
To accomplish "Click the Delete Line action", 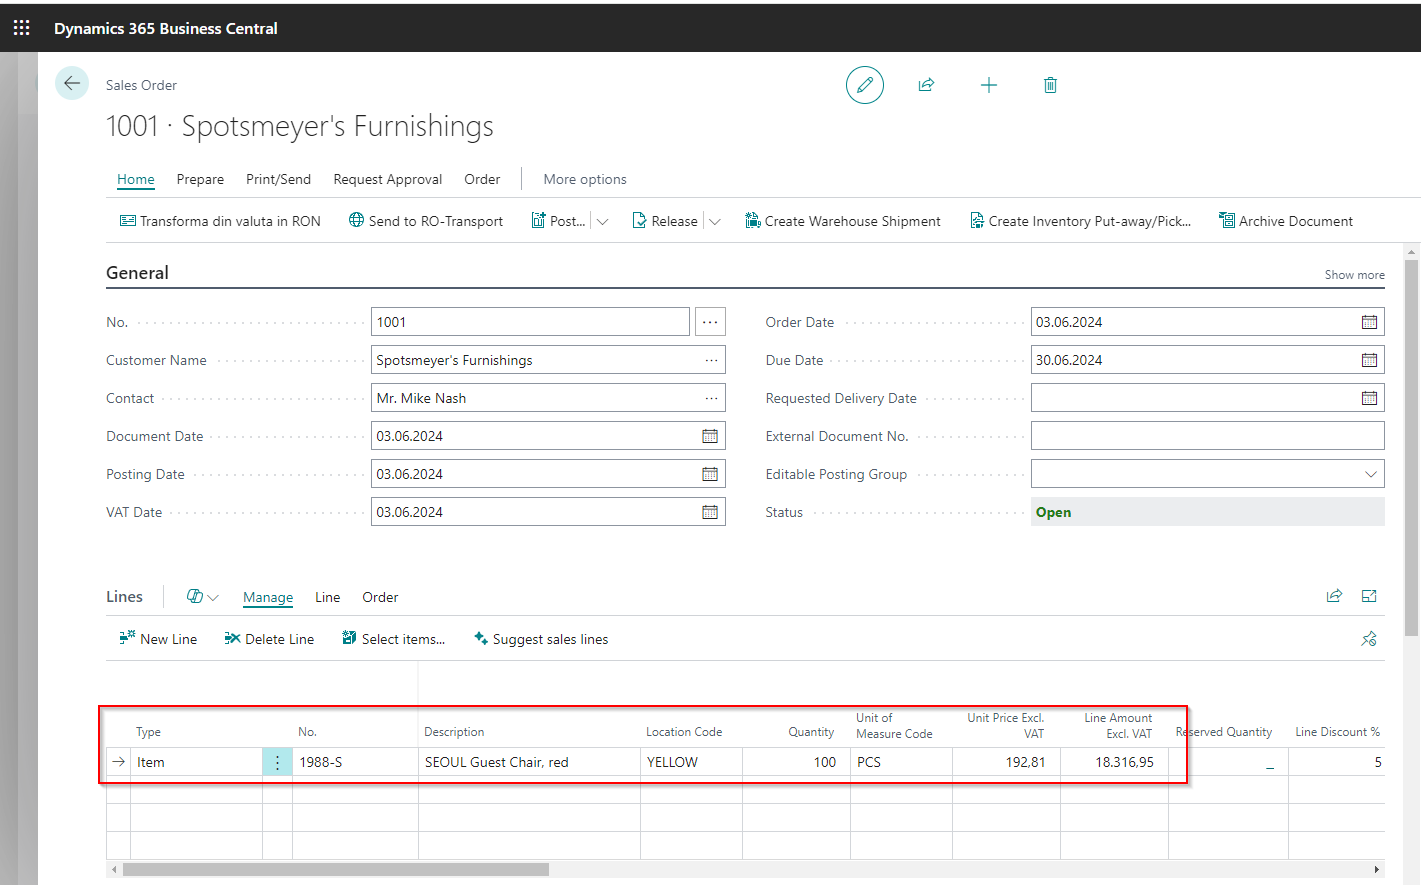I will (x=269, y=639).
